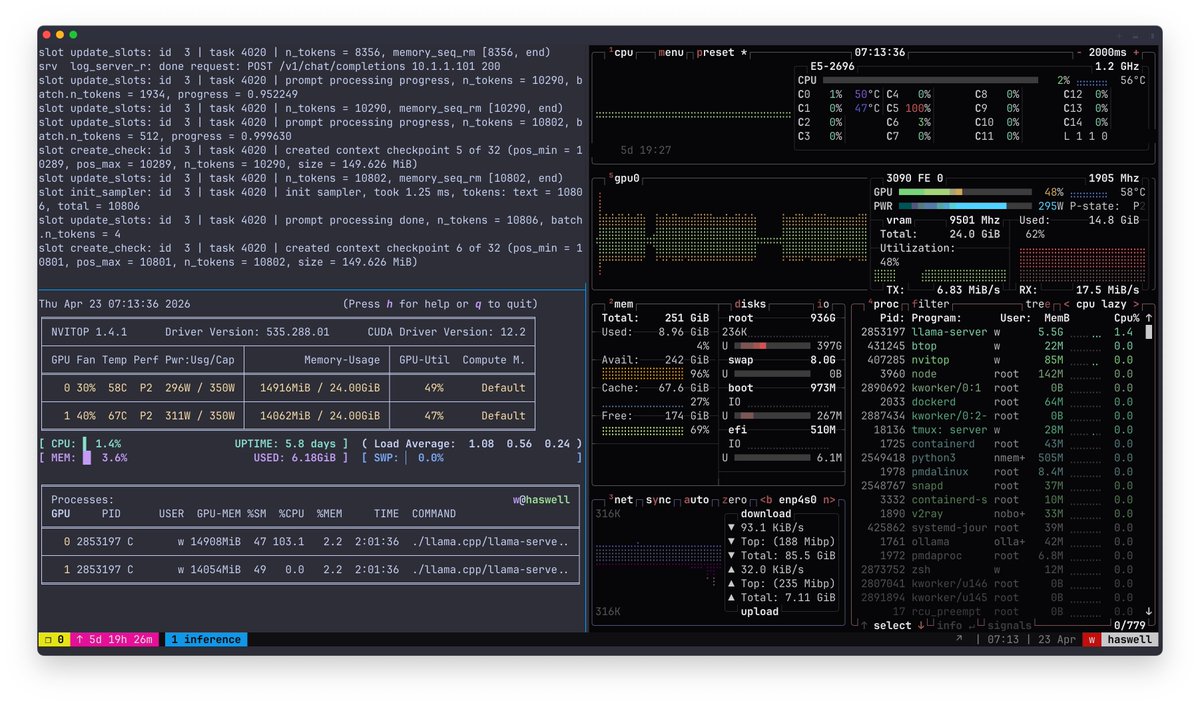Close the terminal window with red button
Viewport: 1200px width, 705px height.
pyautogui.click(x=46, y=35)
